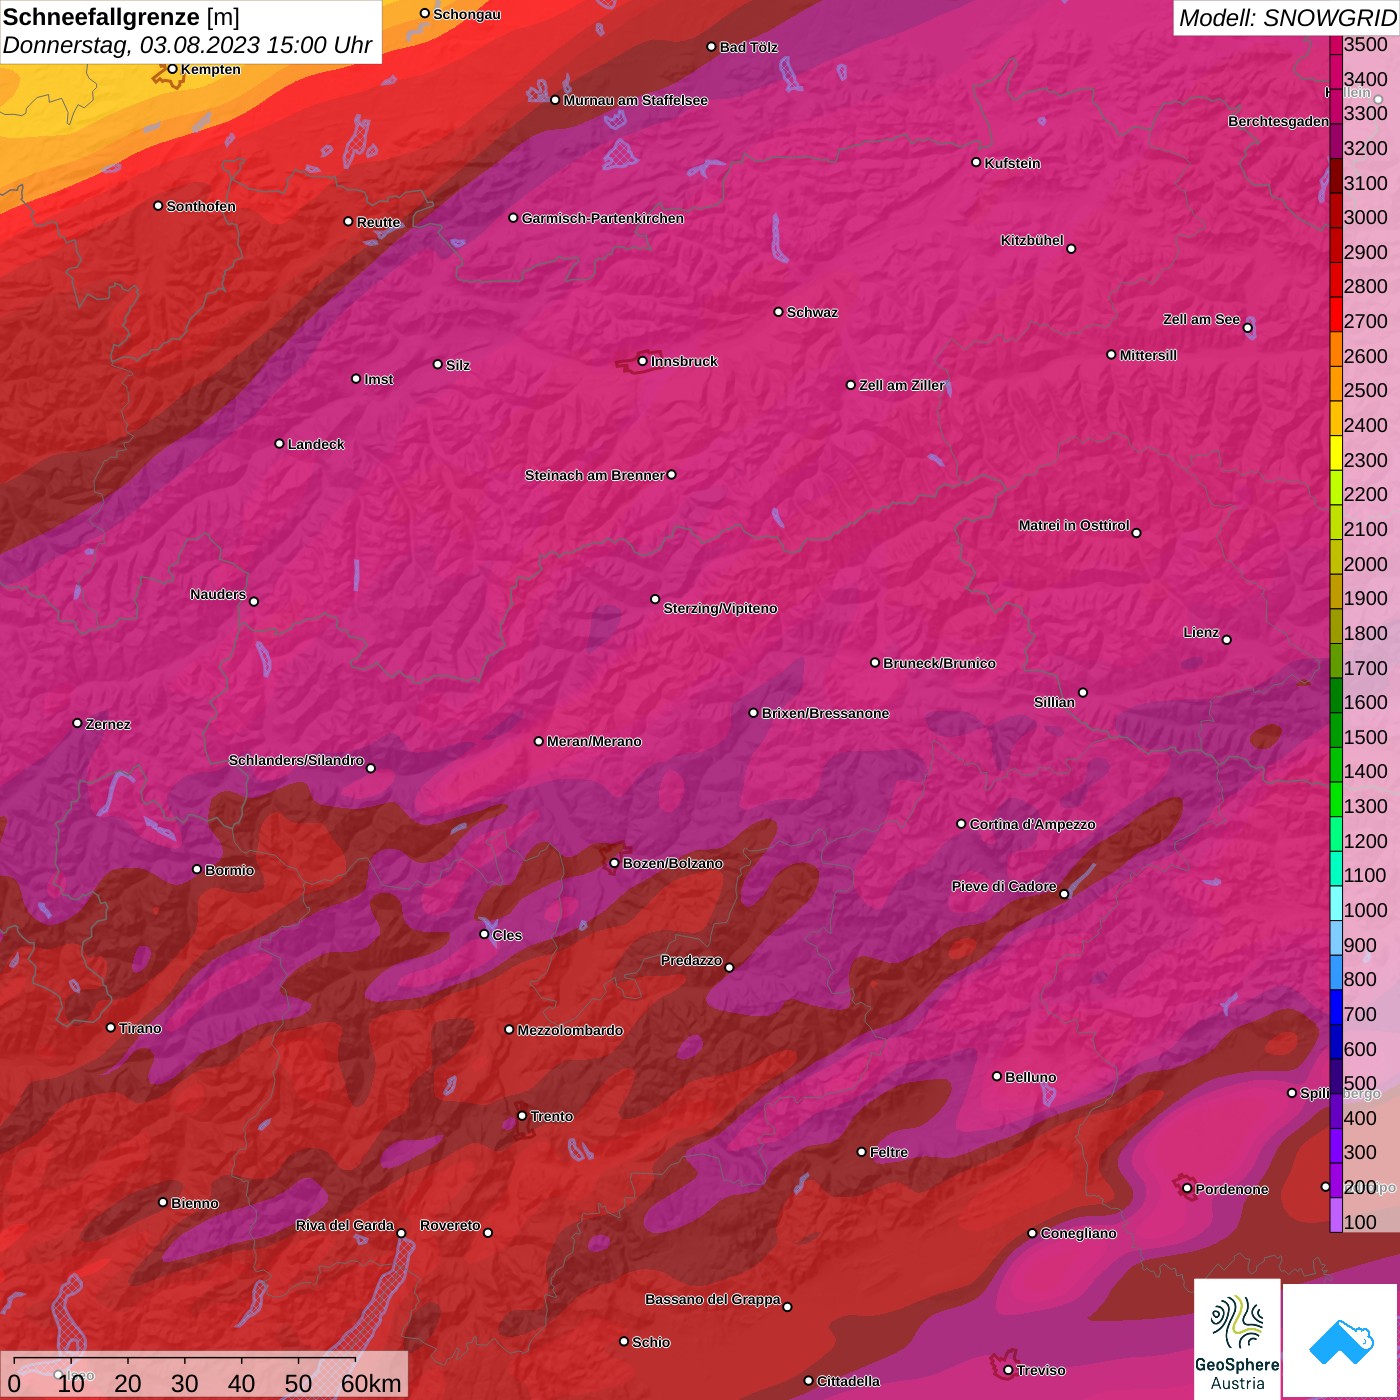Click the Sonthofen label
The height and width of the screenshot is (1400, 1400).
coord(201,206)
